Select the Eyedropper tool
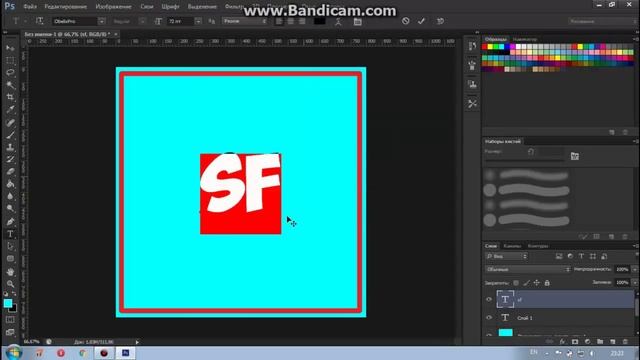Screen dimensions: 640x360 pyautogui.click(x=10, y=109)
